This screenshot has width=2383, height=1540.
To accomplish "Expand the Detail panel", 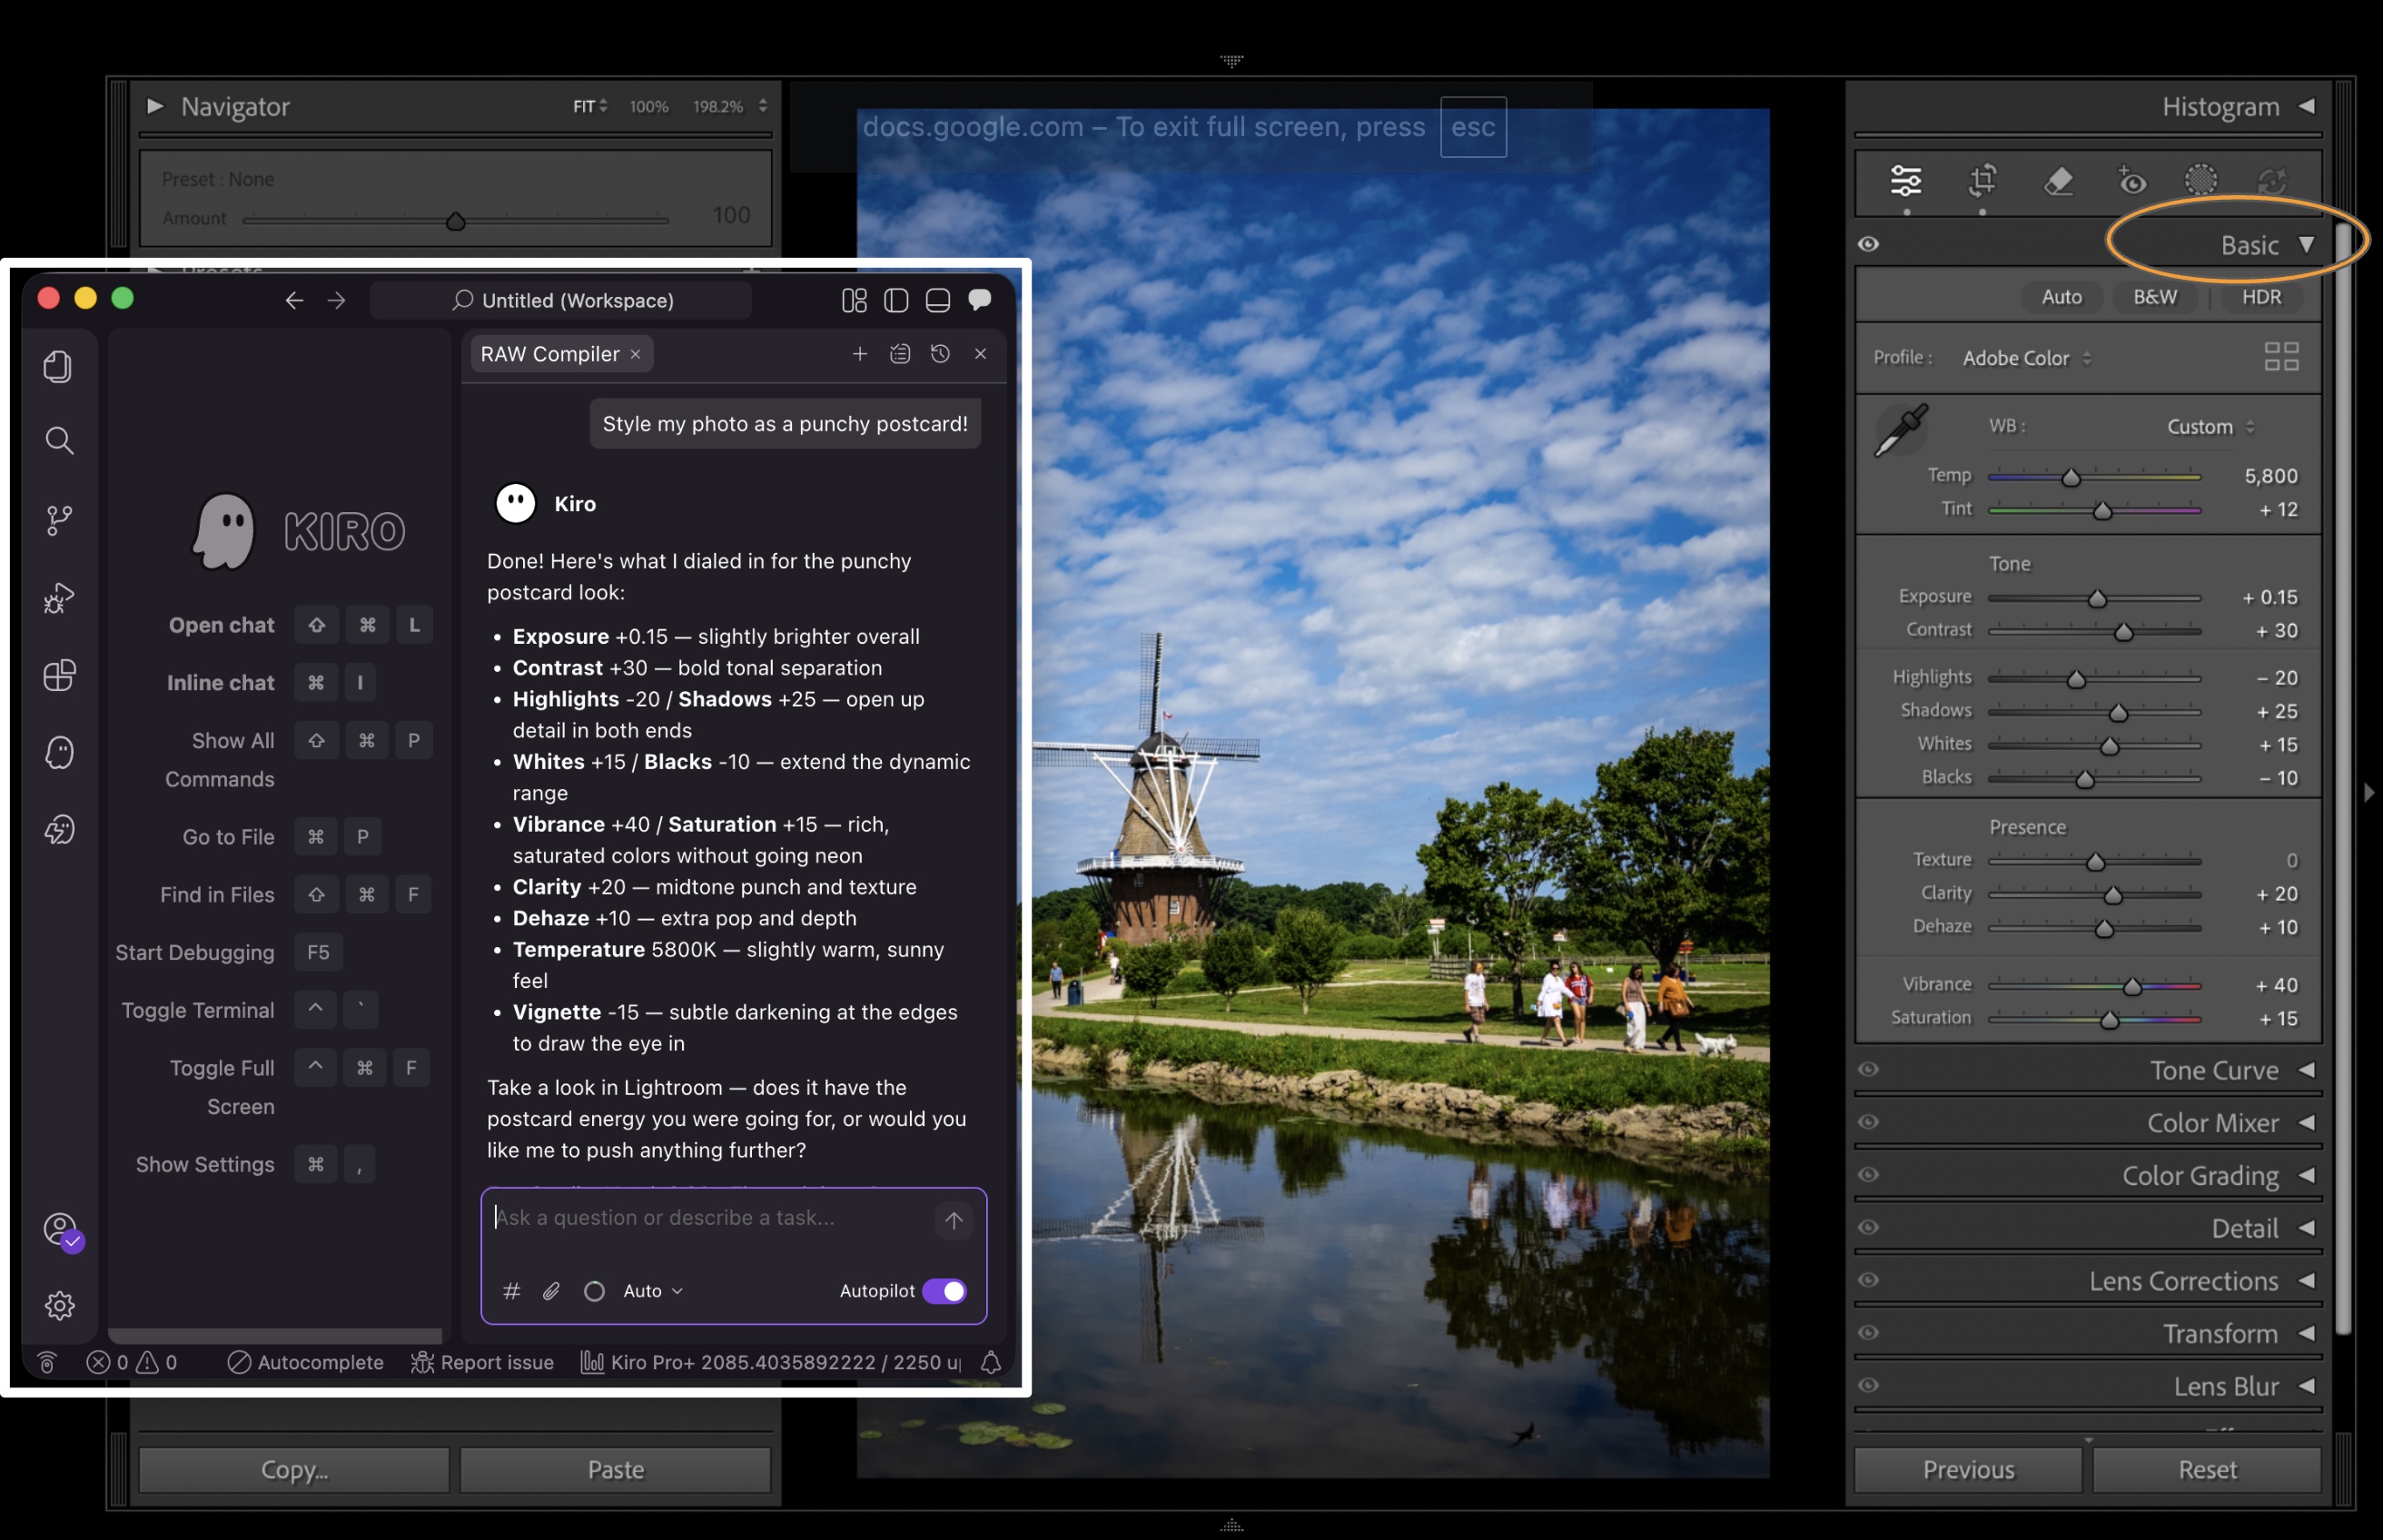I will tap(2306, 1228).
